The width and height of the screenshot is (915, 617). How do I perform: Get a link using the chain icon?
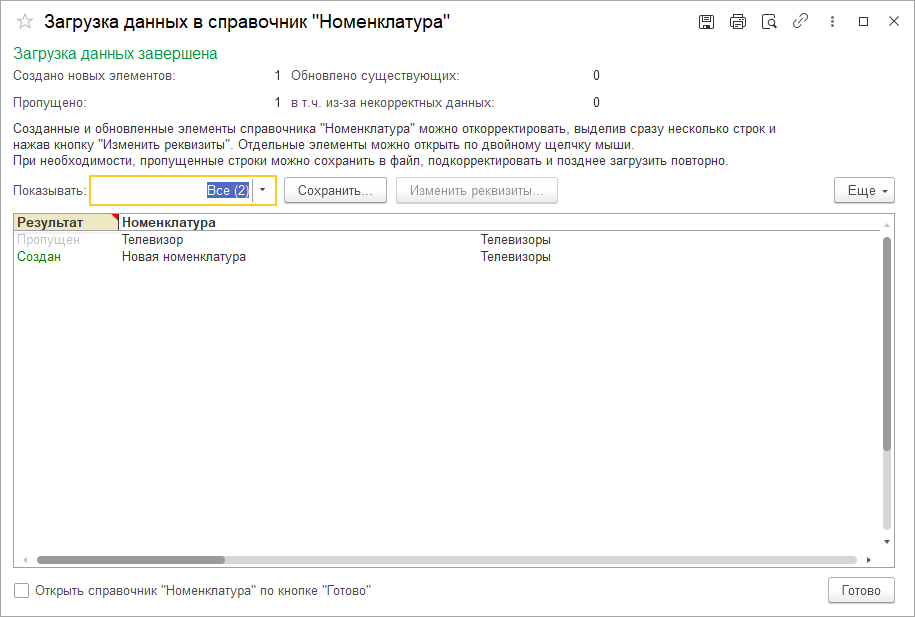pos(799,22)
